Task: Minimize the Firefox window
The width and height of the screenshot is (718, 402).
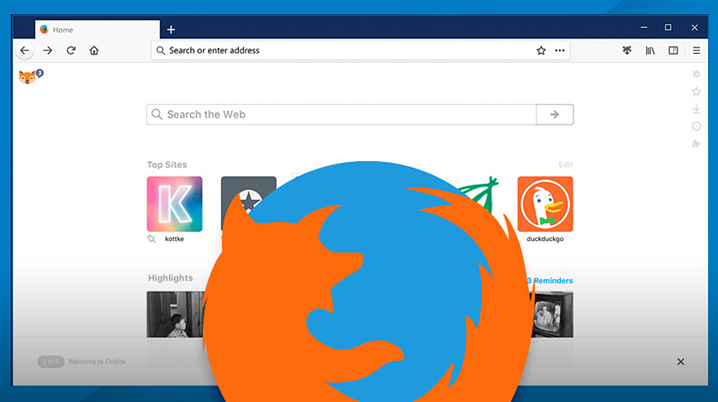Action: (x=644, y=27)
